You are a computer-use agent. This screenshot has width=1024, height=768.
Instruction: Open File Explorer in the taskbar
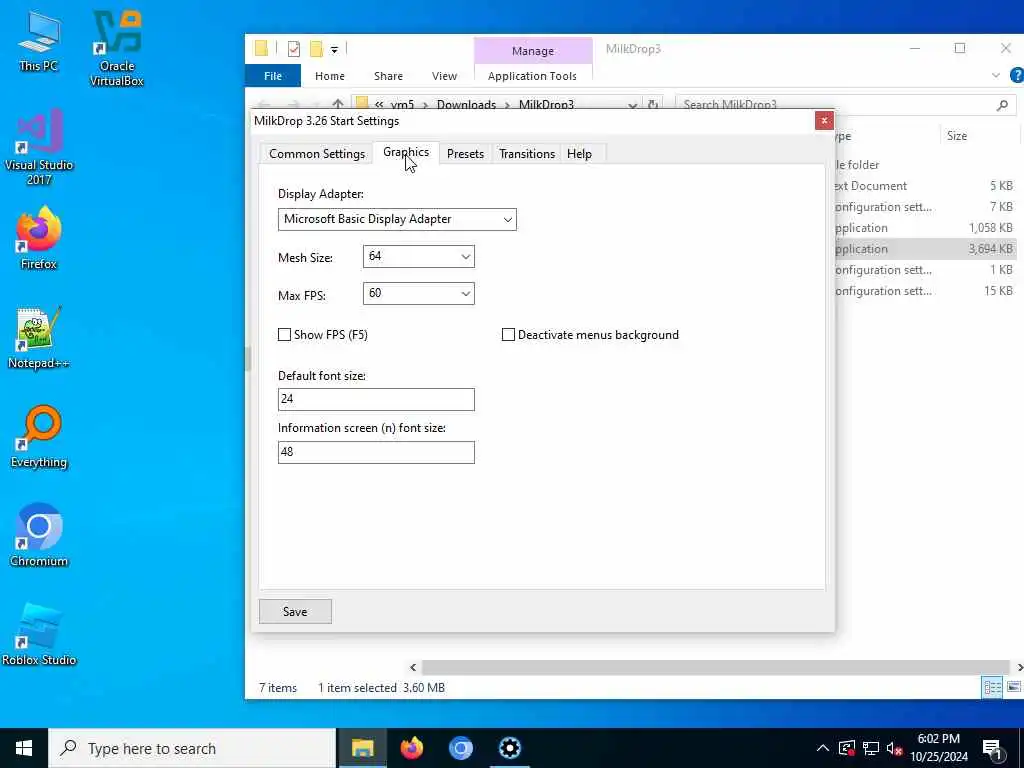click(x=362, y=748)
